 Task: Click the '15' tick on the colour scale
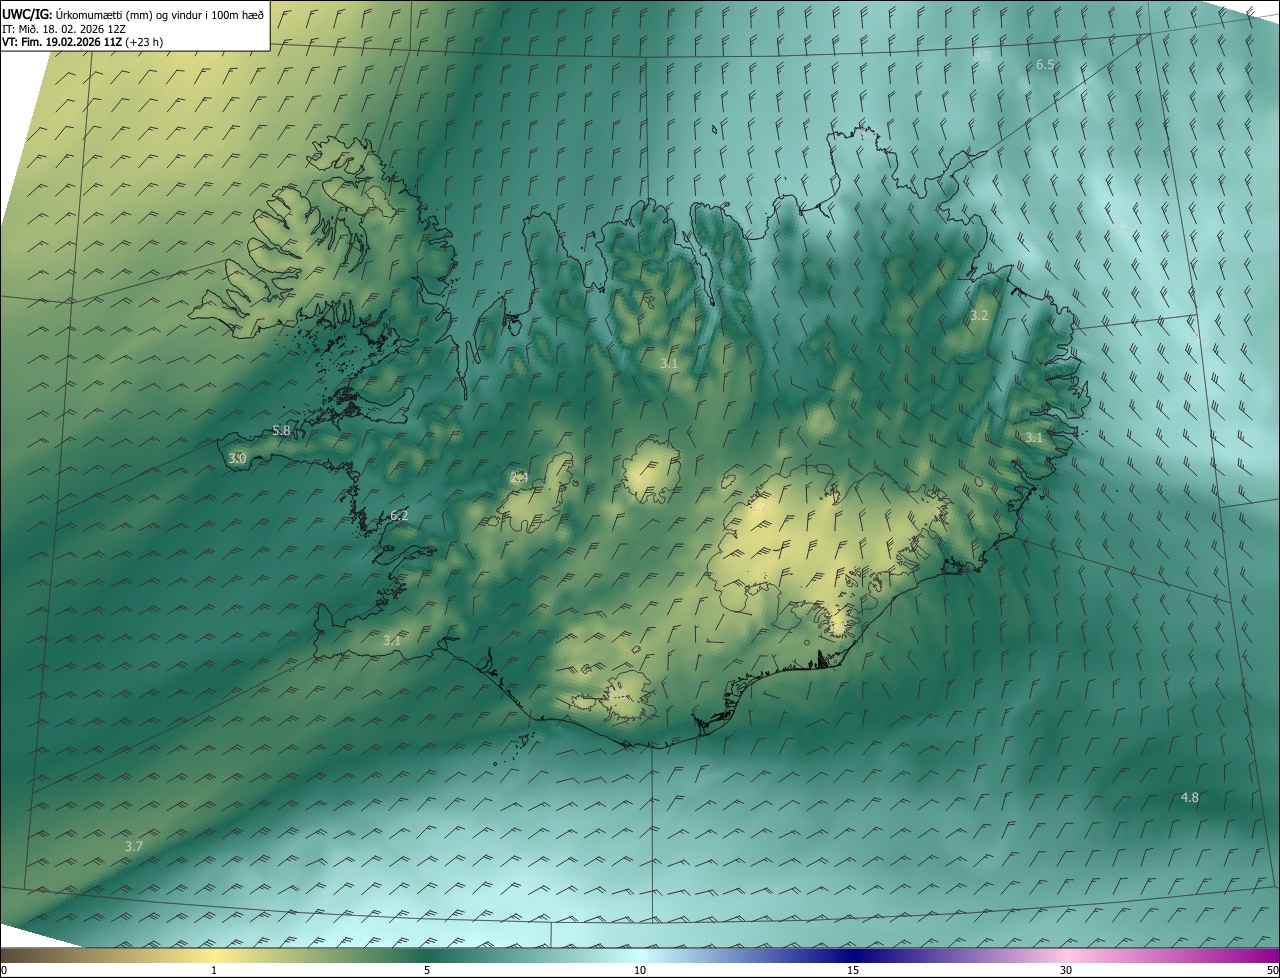(853, 970)
